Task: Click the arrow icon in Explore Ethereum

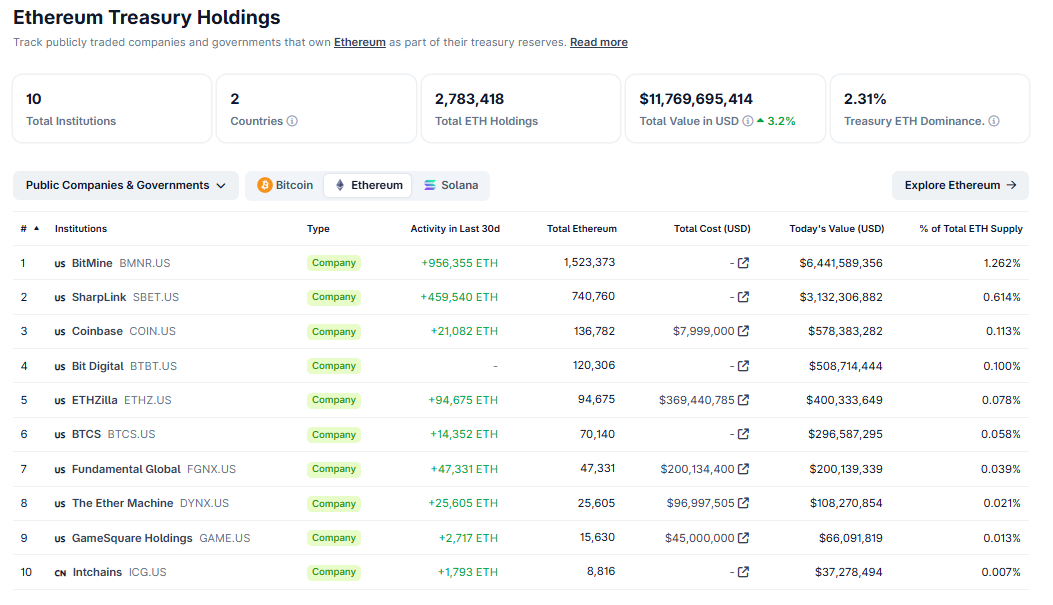Action: click(1011, 185)
